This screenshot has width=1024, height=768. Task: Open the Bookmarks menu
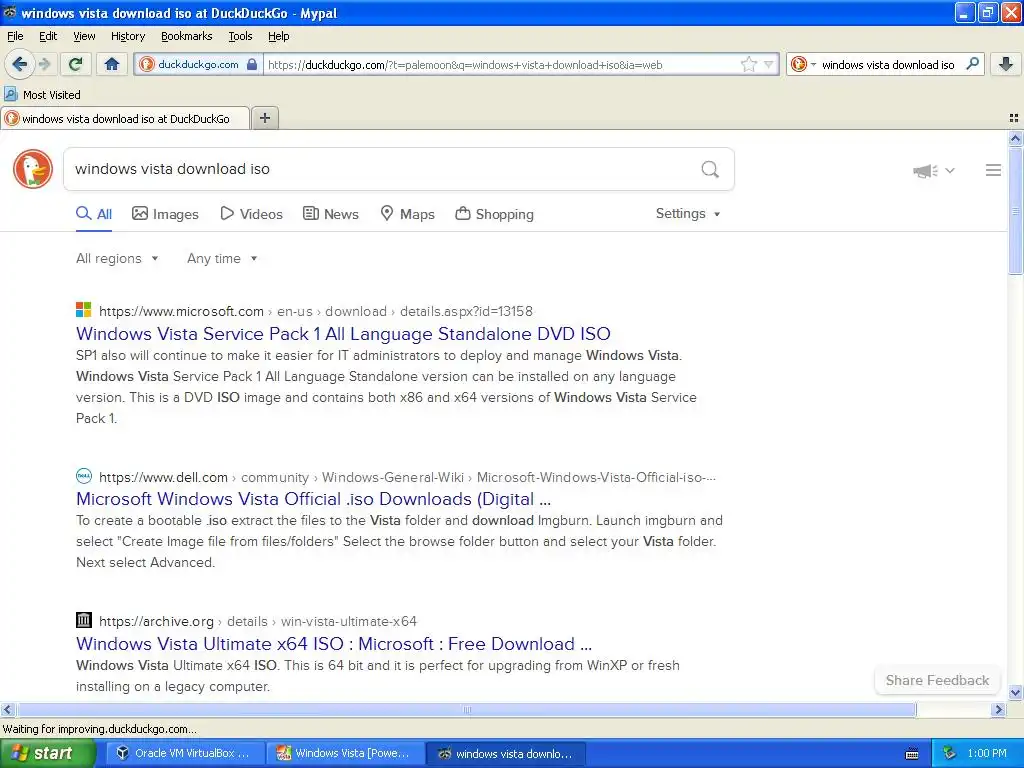coord(187,36)
